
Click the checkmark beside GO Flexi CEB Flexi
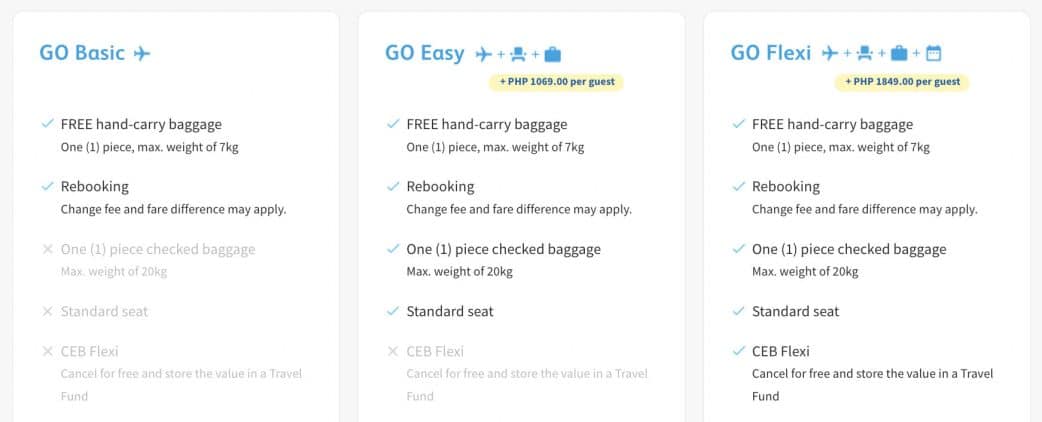tap(738, 351)
